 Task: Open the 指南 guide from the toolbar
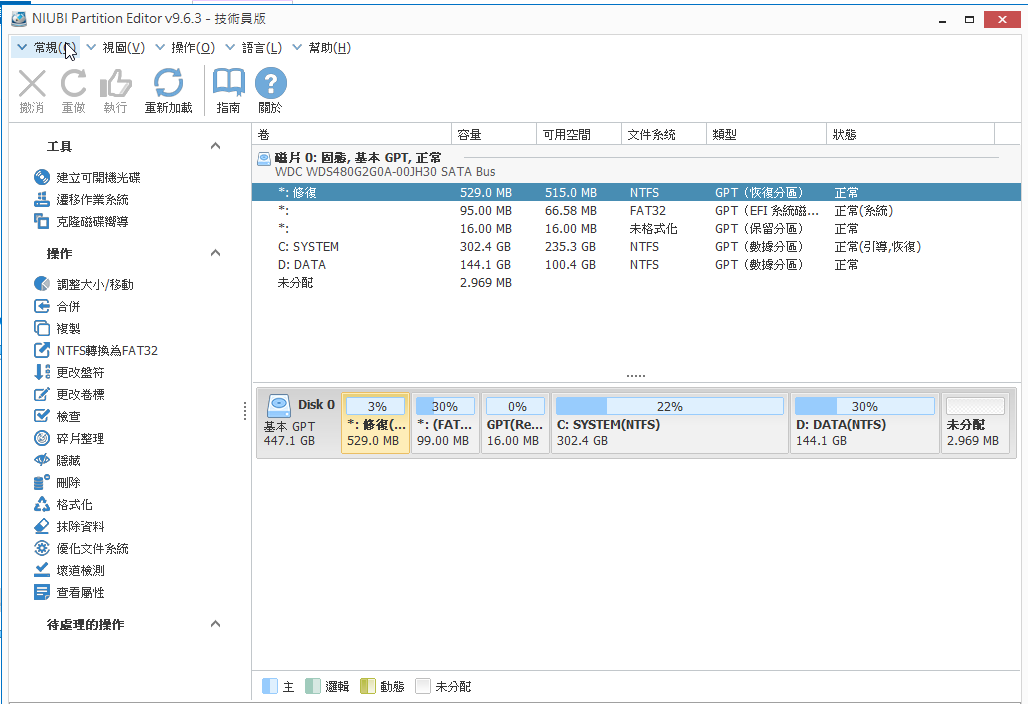coord(228,89)
